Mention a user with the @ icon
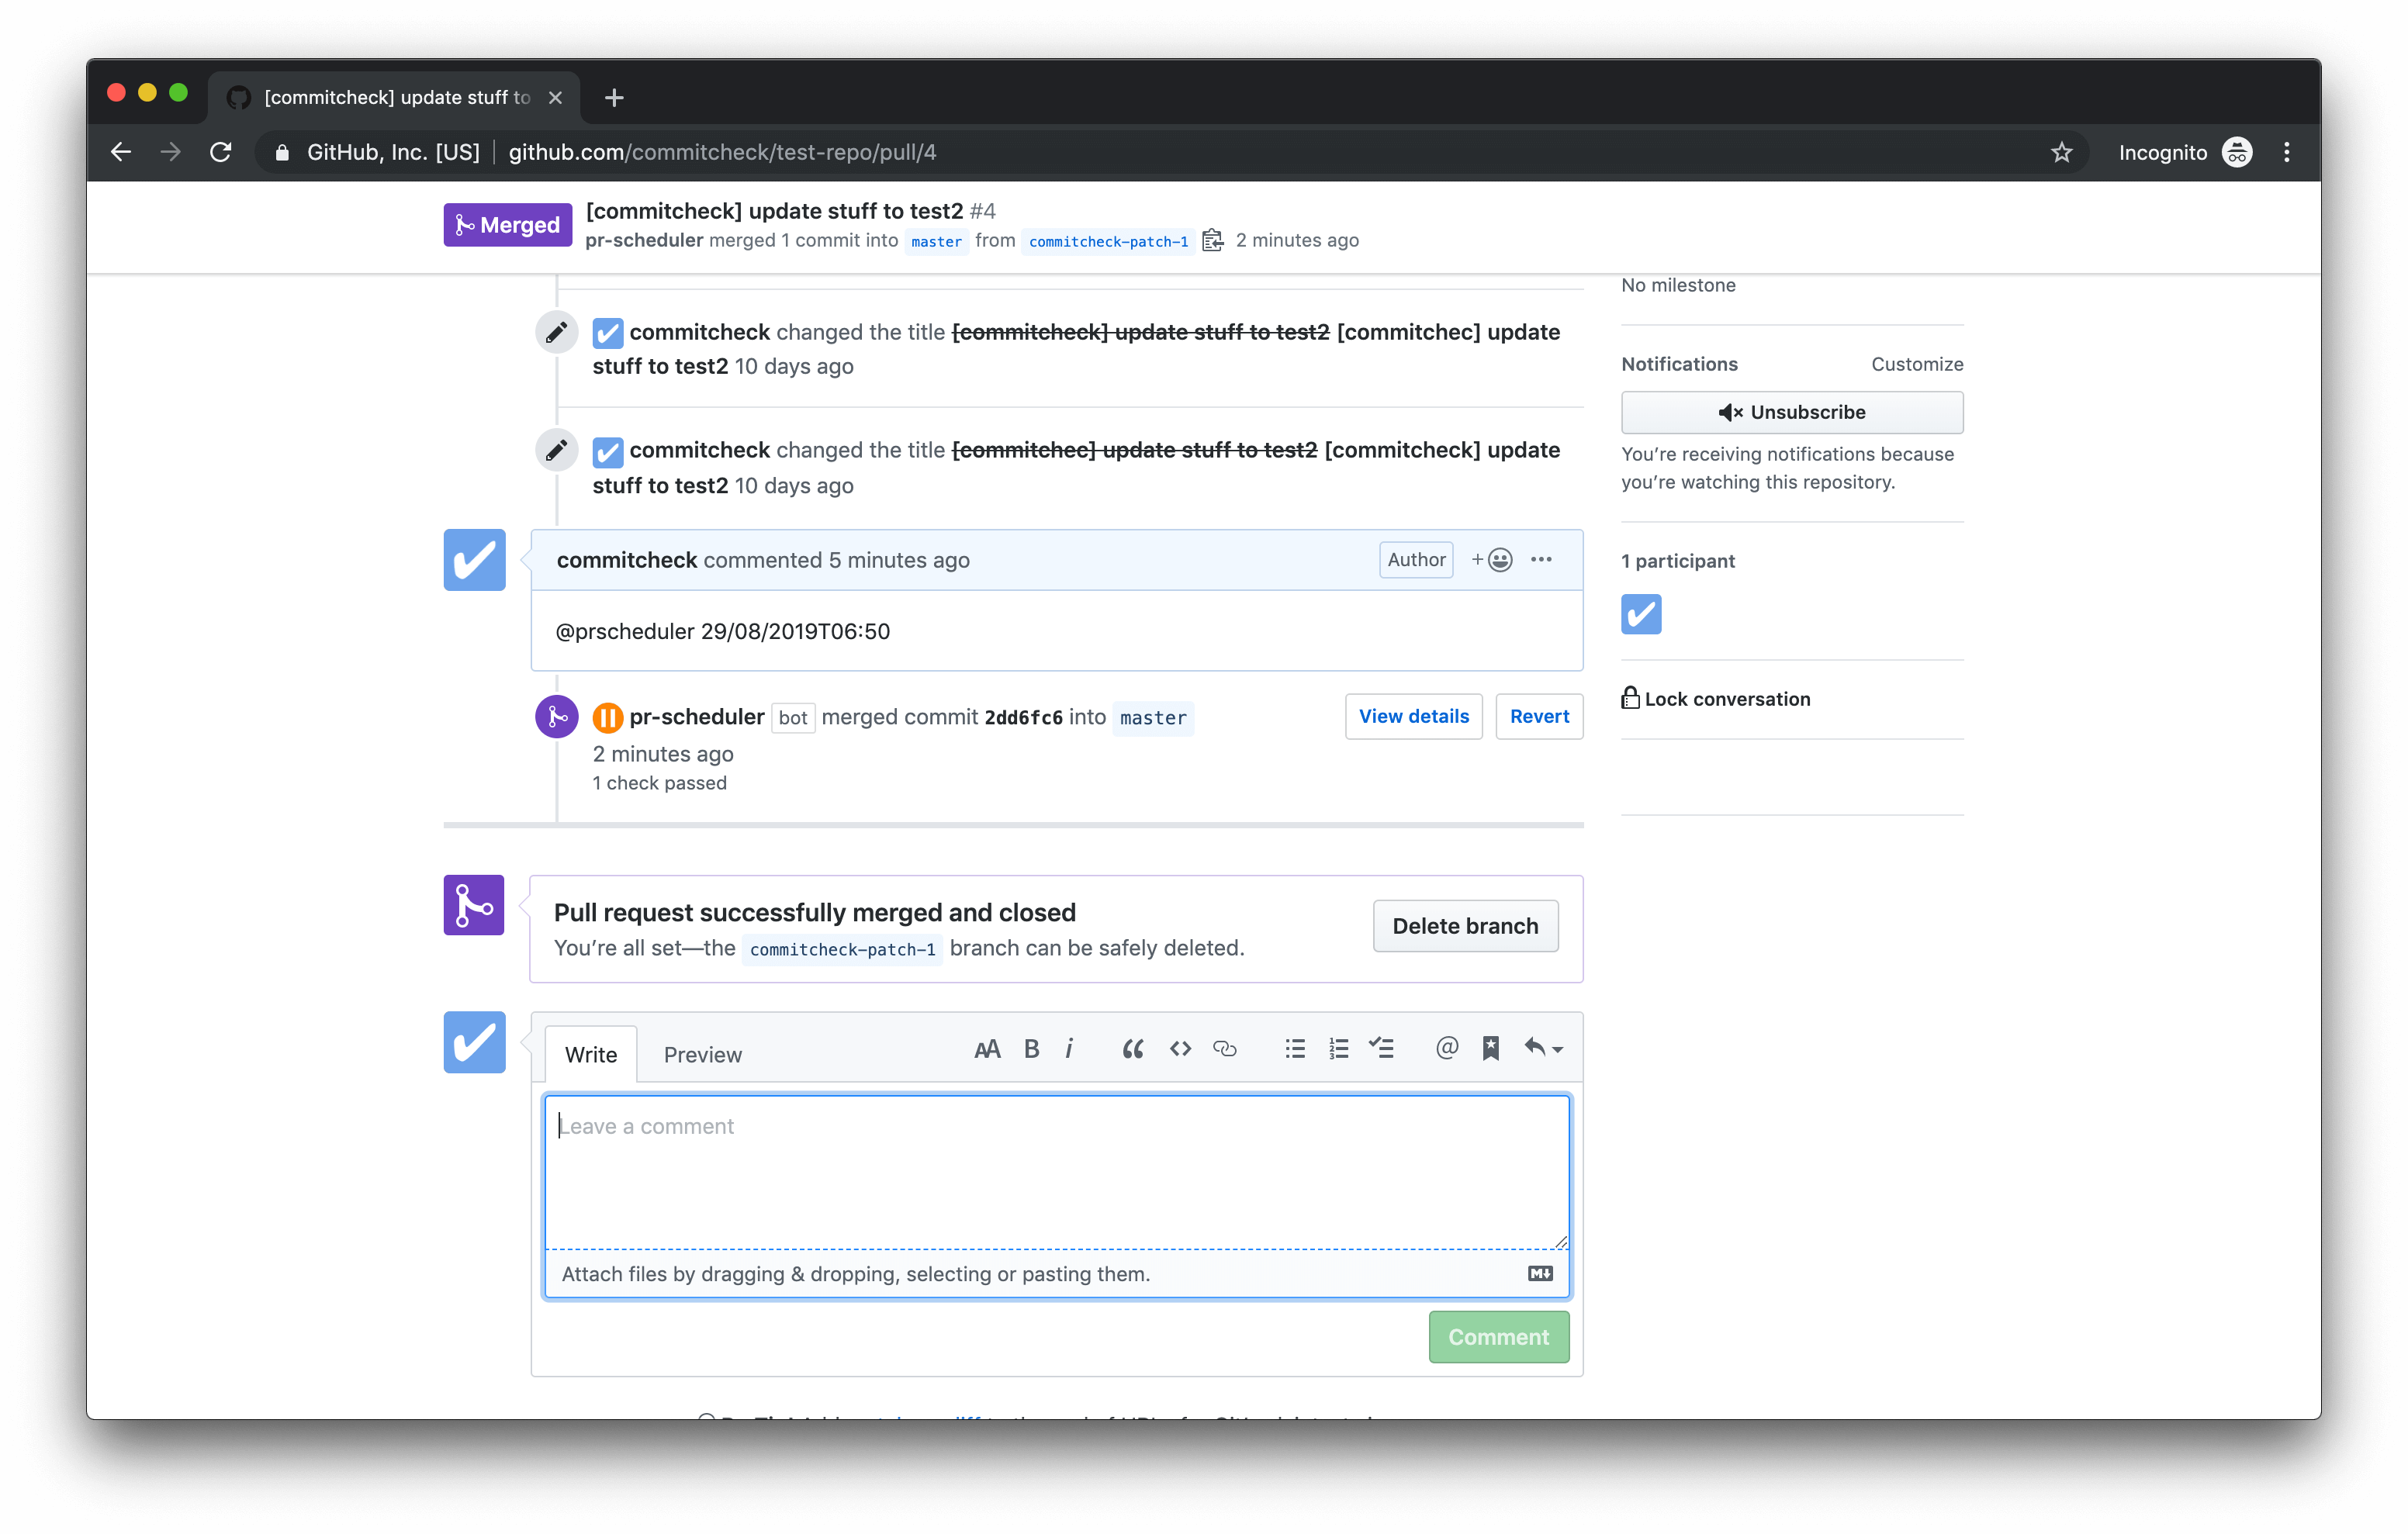This screenshot has width=2408, height=1534. [1446, 1047]
